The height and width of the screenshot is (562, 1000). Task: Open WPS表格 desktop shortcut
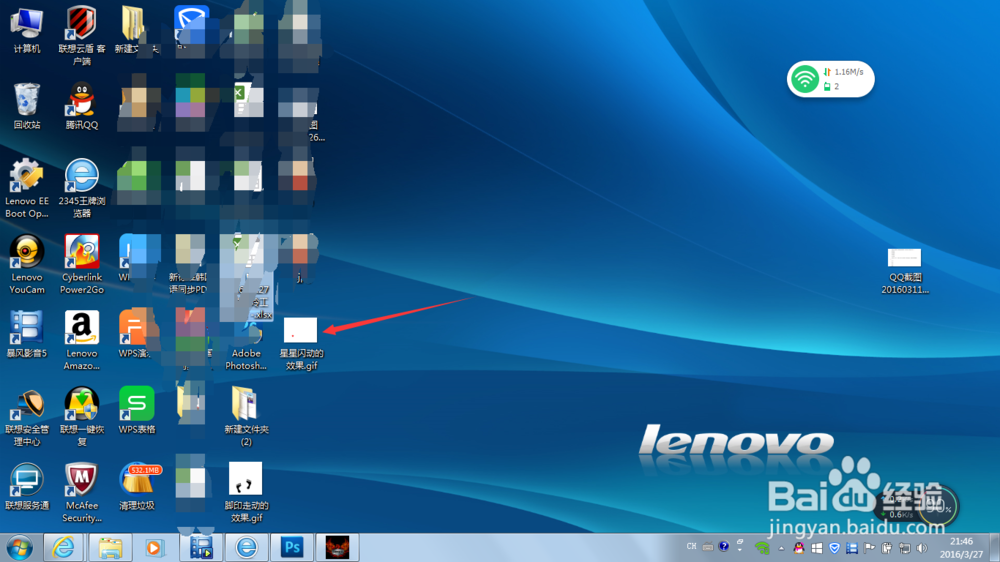(136, 410)
